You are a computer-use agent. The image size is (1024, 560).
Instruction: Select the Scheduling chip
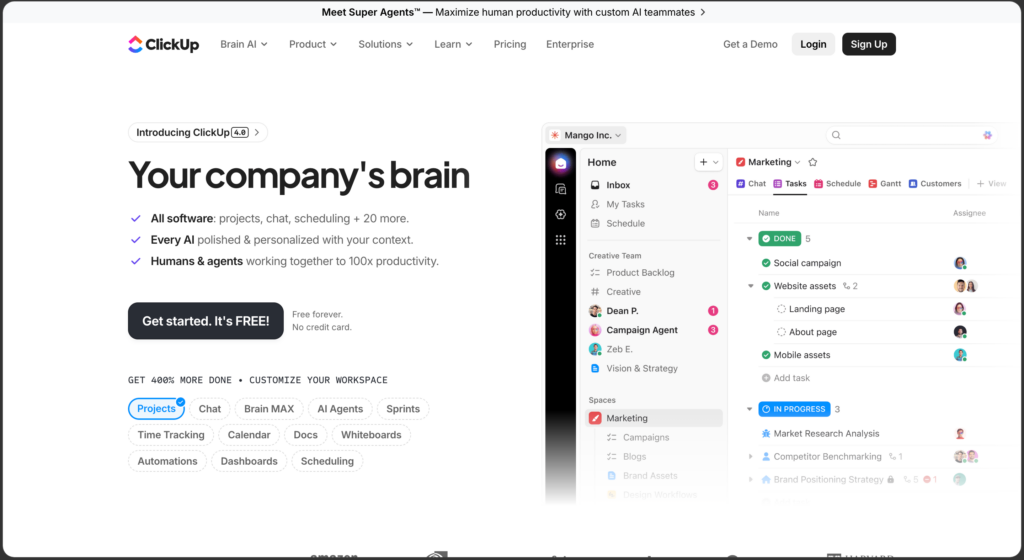pyautogui.click(x=327, y=461)
